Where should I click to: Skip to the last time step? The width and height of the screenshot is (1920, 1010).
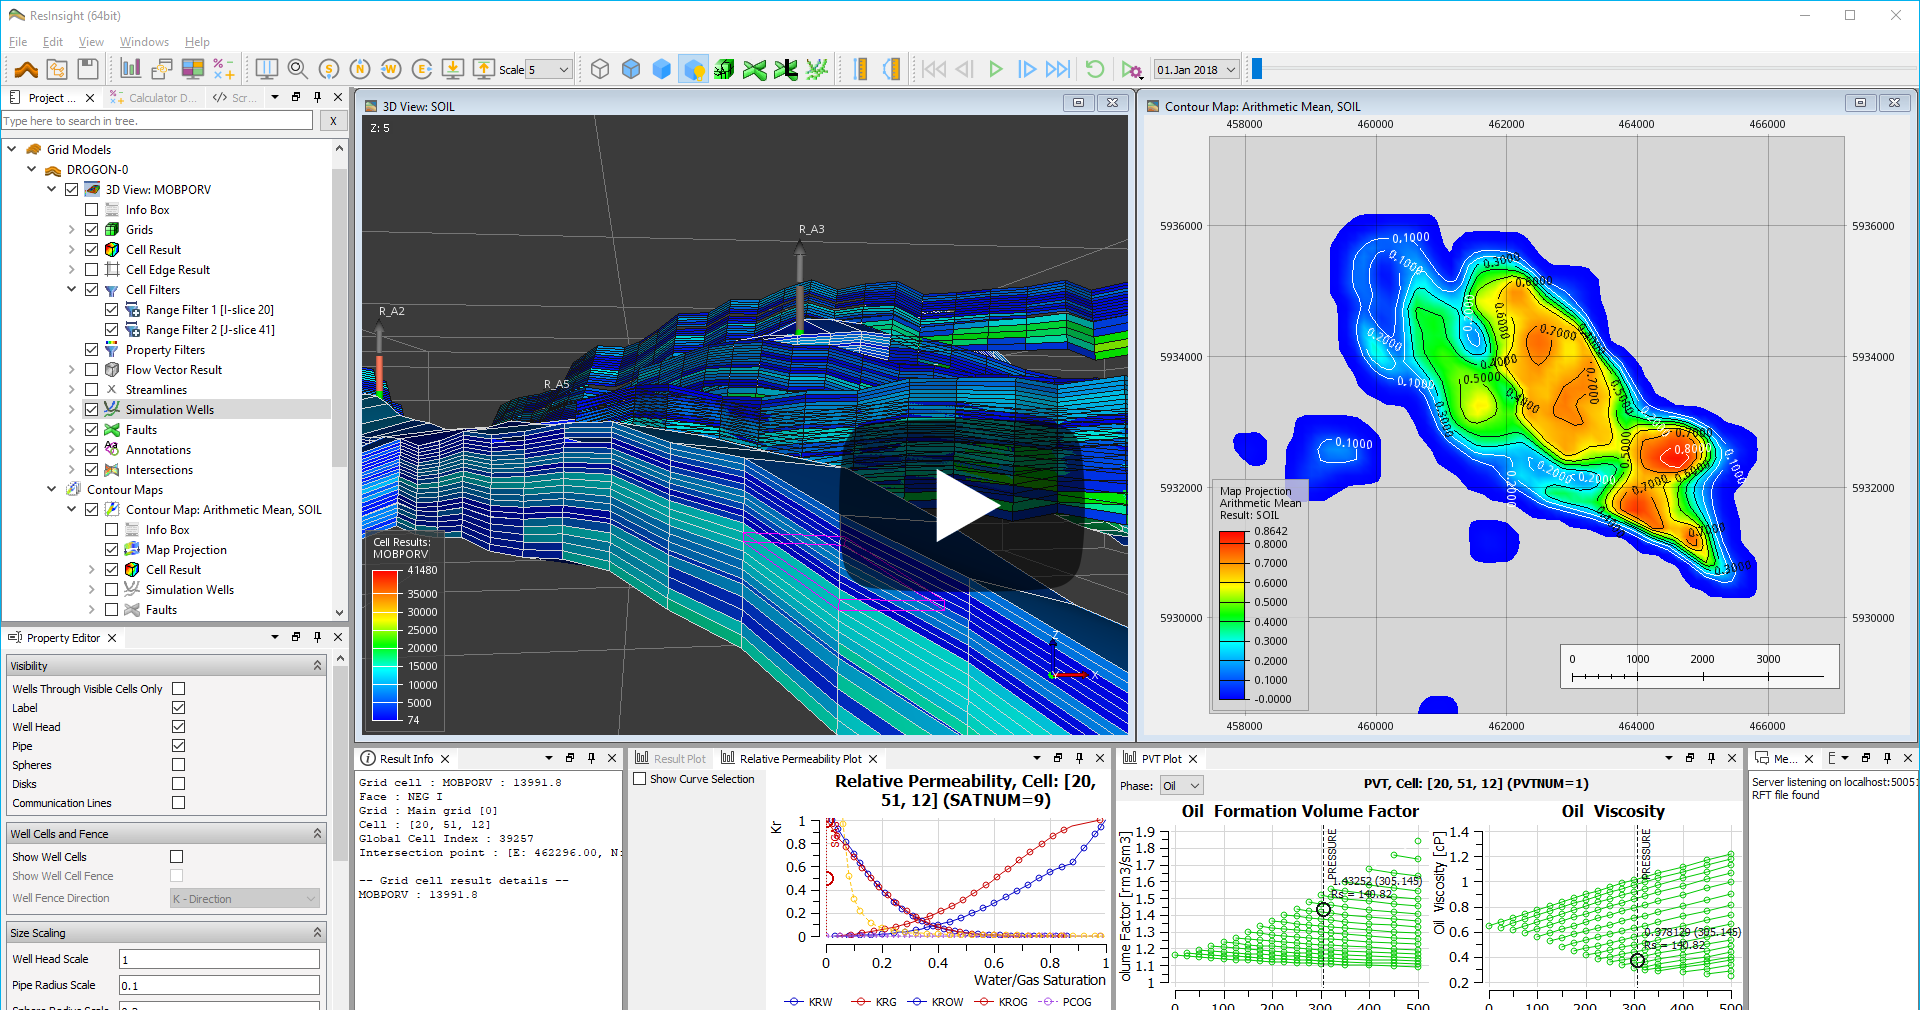tap(1057, 69)
